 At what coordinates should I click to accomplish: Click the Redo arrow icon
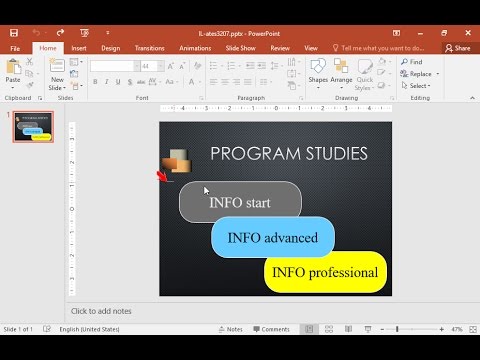(60, 33)
